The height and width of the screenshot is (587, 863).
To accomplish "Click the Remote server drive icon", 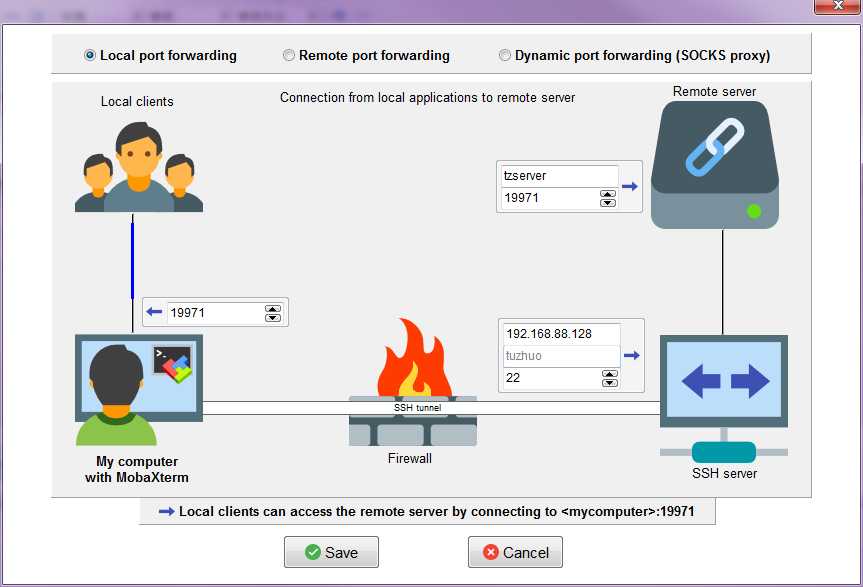I will pyautogui.click(x=714, y=164).
